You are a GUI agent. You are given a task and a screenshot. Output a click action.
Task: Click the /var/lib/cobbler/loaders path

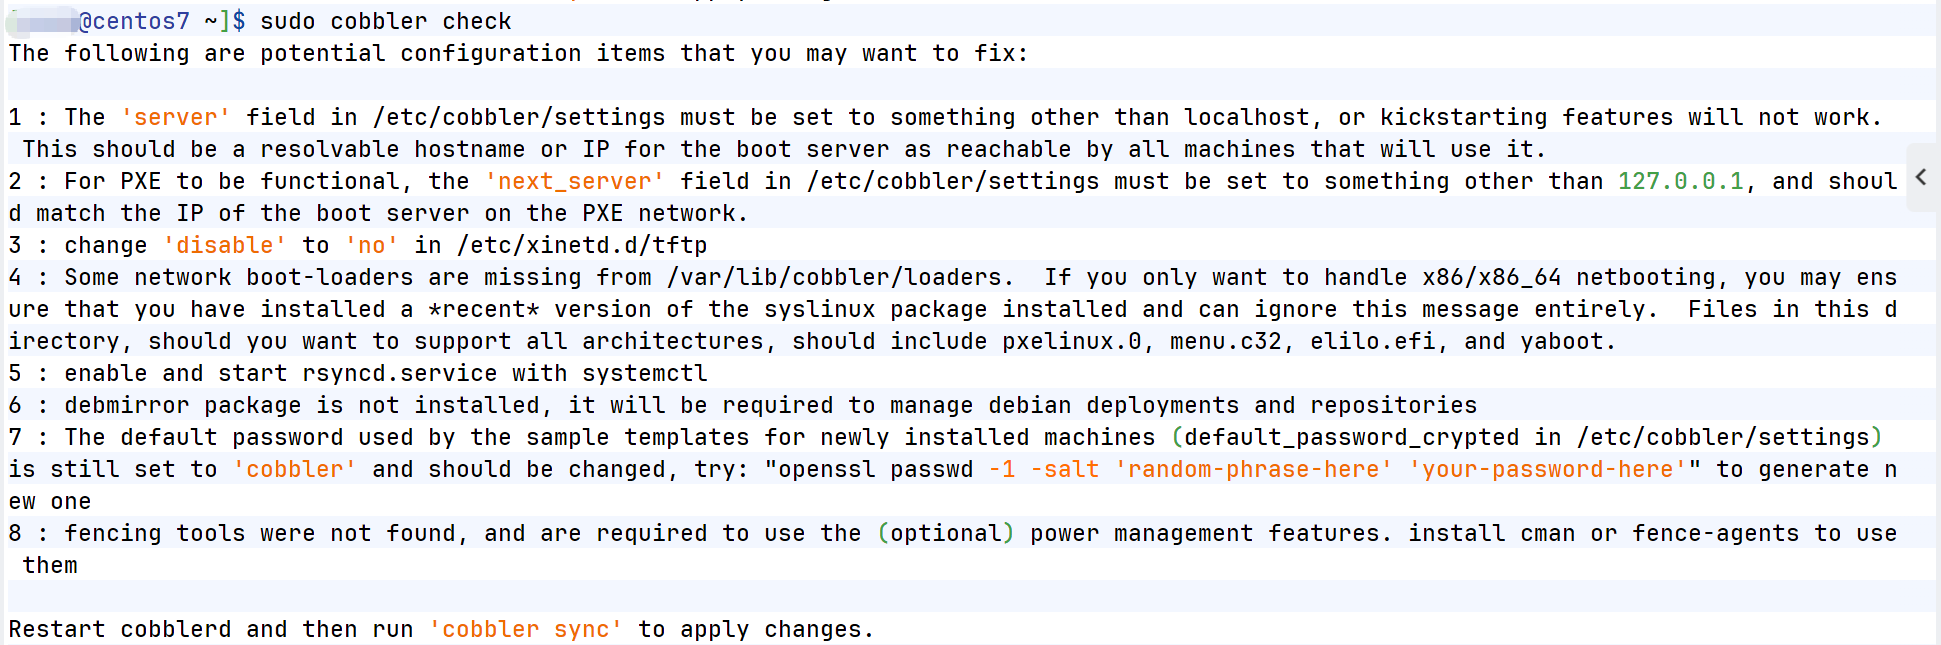point(834,277)
